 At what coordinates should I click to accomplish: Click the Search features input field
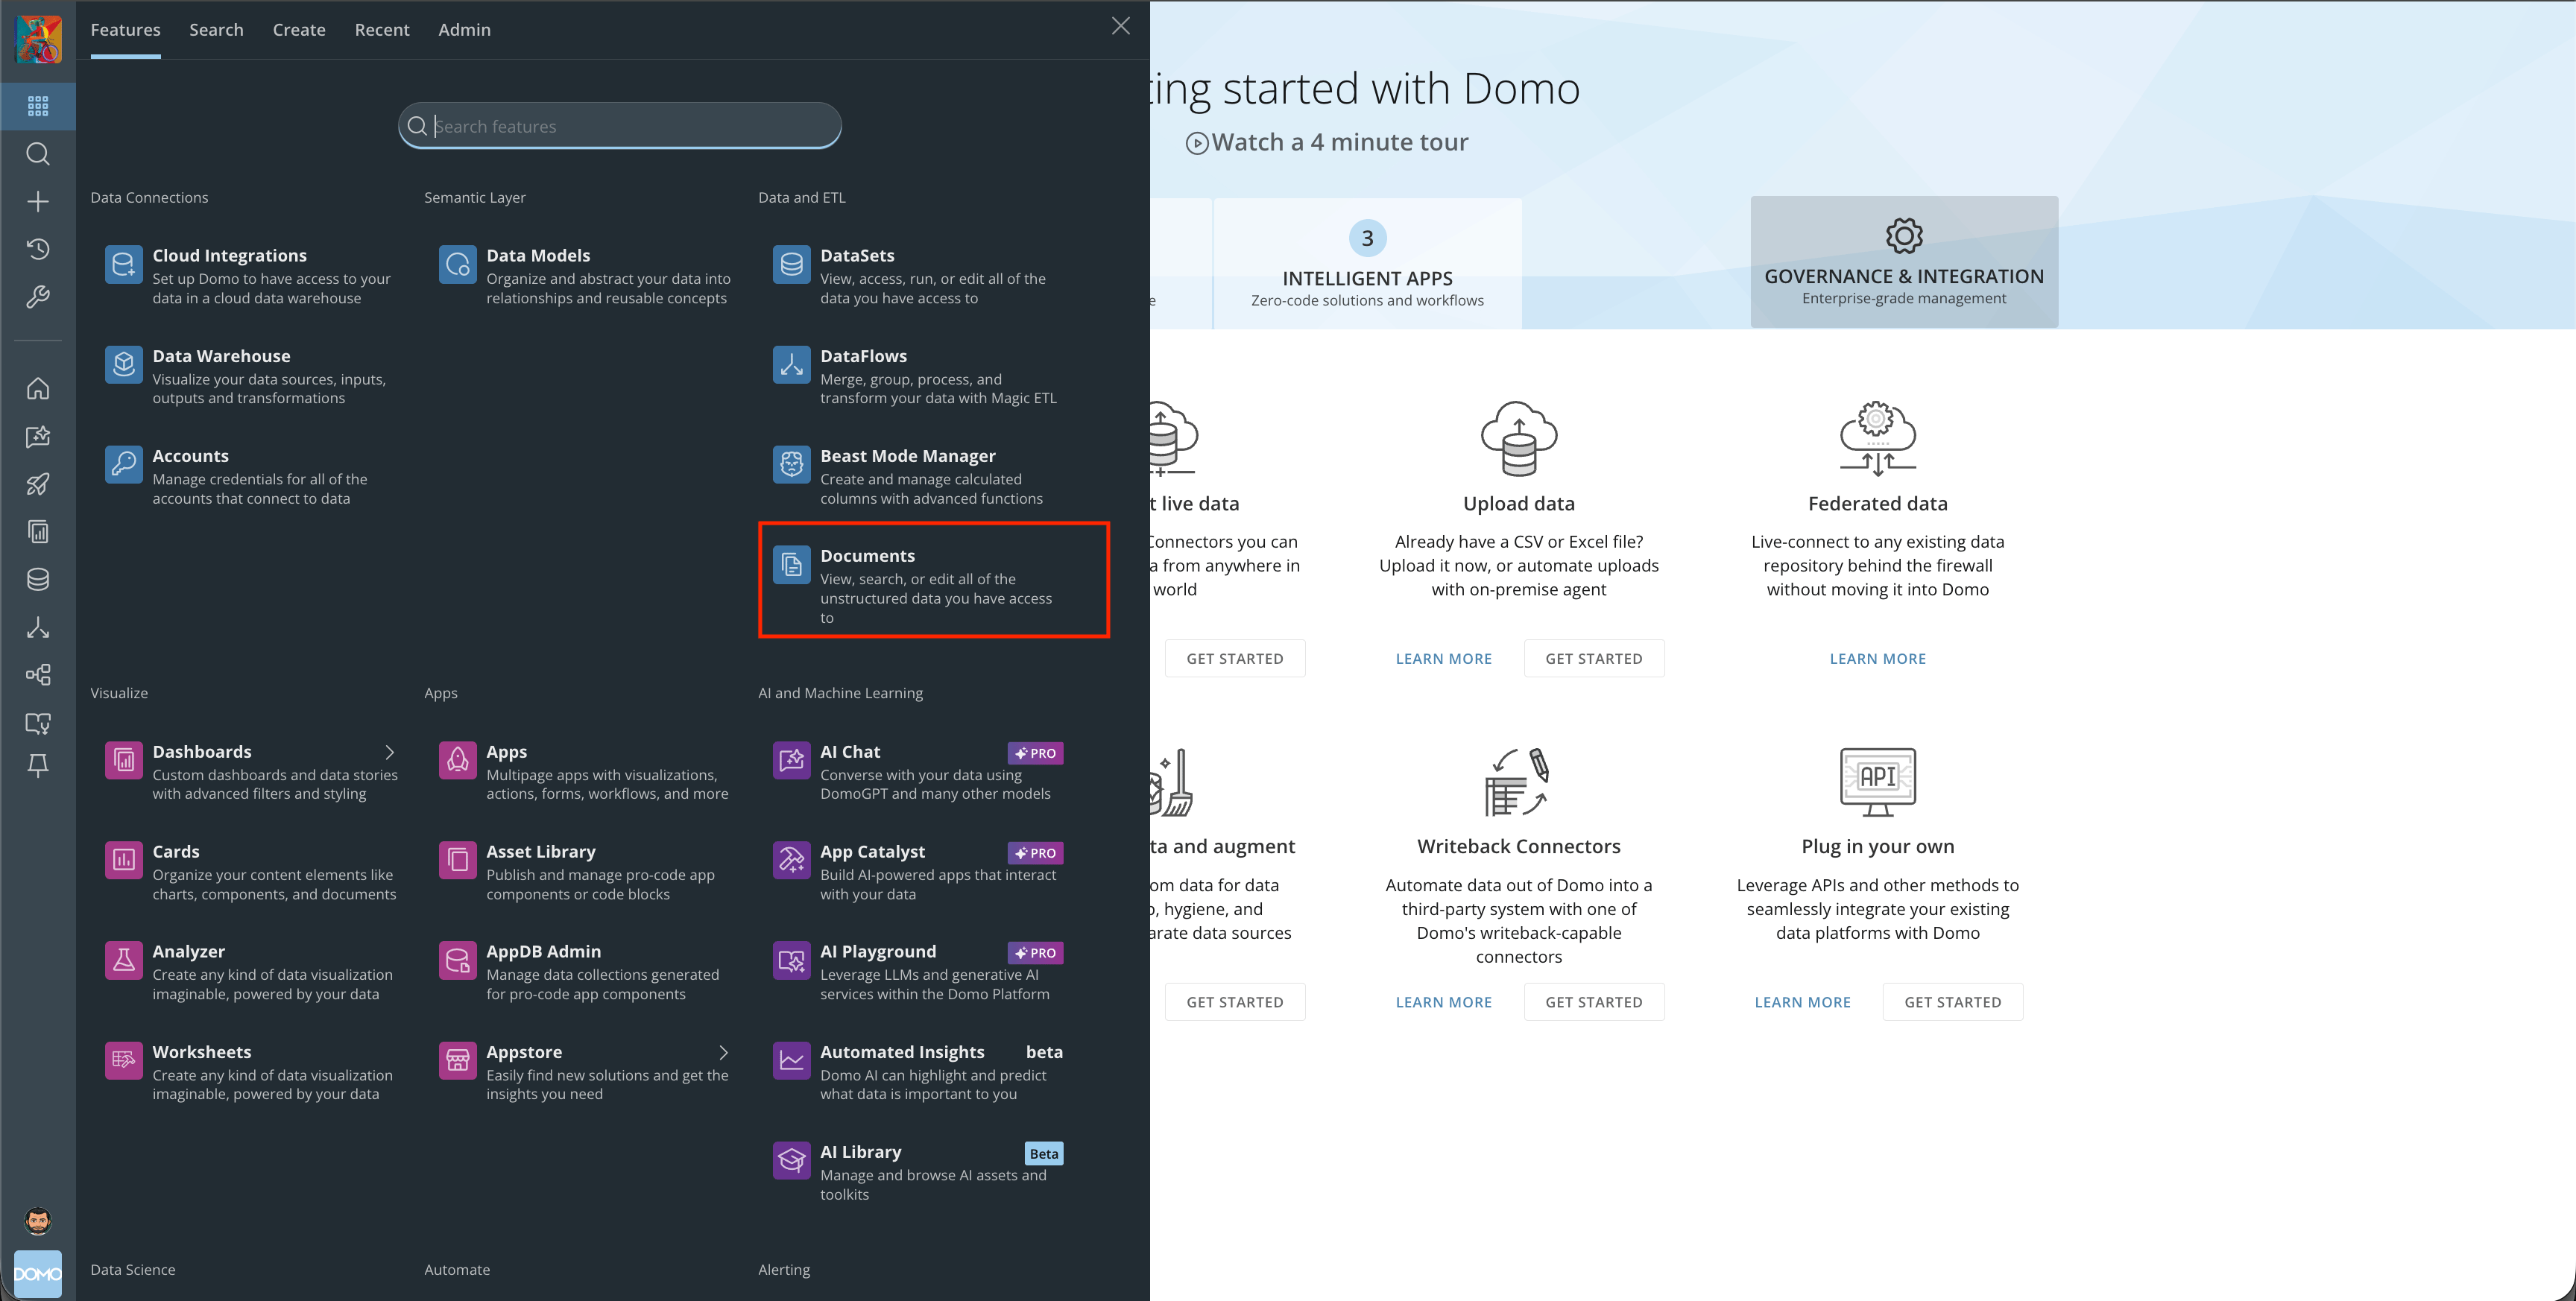[x=620, y=126]
